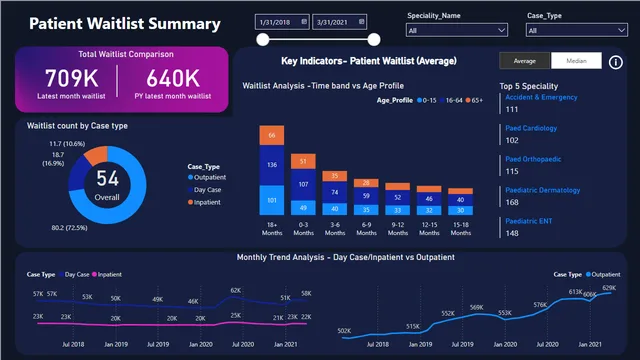The height and width of the screenshot is (360, 640).
Task: Switch to Median view
Action: pos(576,61)
